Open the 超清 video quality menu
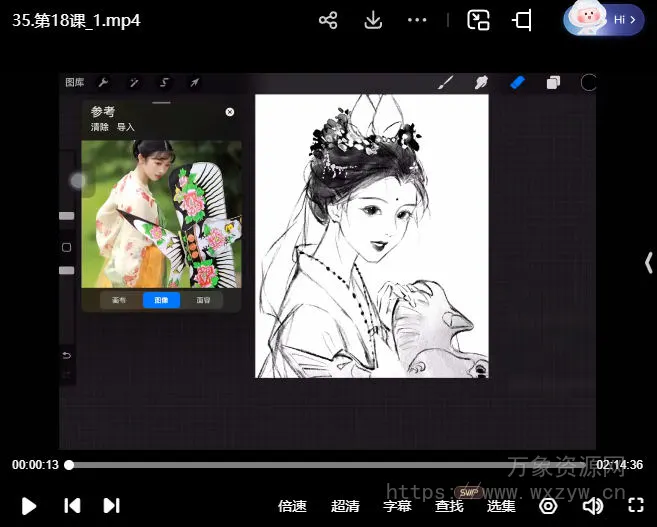The height and width of the screenshot is (527, 657). coord(345,506)
